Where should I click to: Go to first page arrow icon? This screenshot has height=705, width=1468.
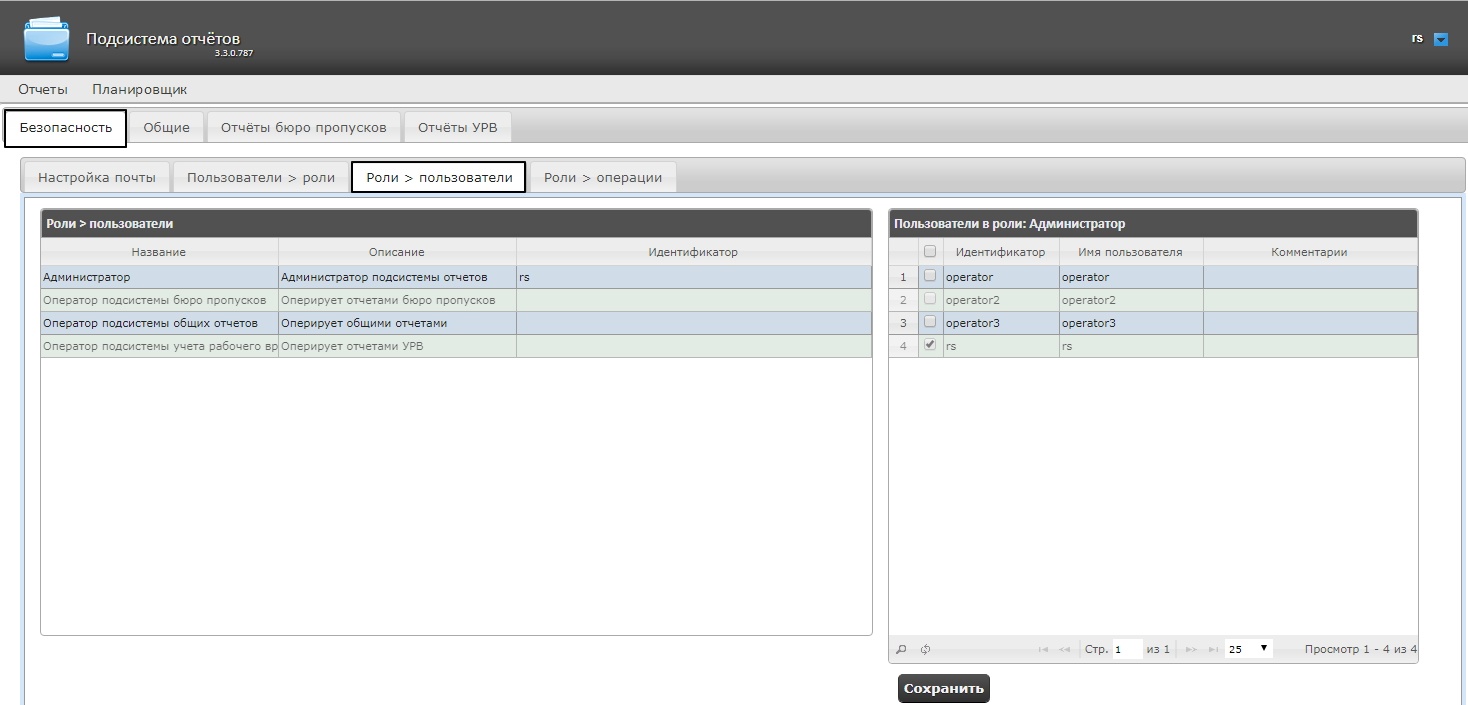(x=1043, y=650)
